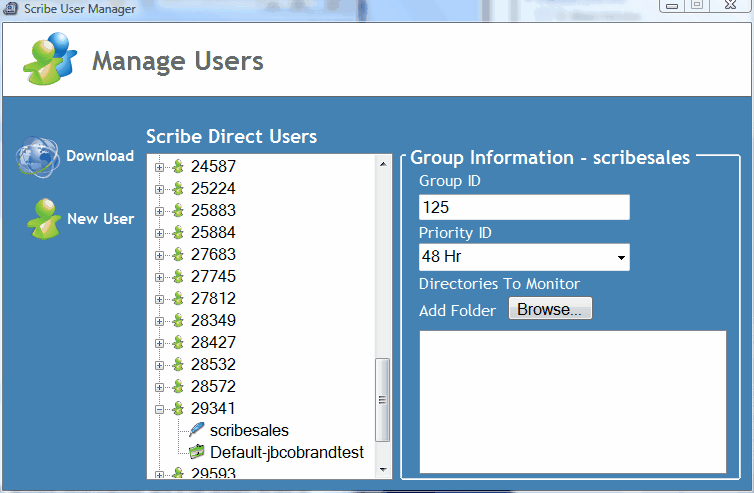Click the user icon next to 29341
Viewport: 754px width, 493px height.
(178, 409)
